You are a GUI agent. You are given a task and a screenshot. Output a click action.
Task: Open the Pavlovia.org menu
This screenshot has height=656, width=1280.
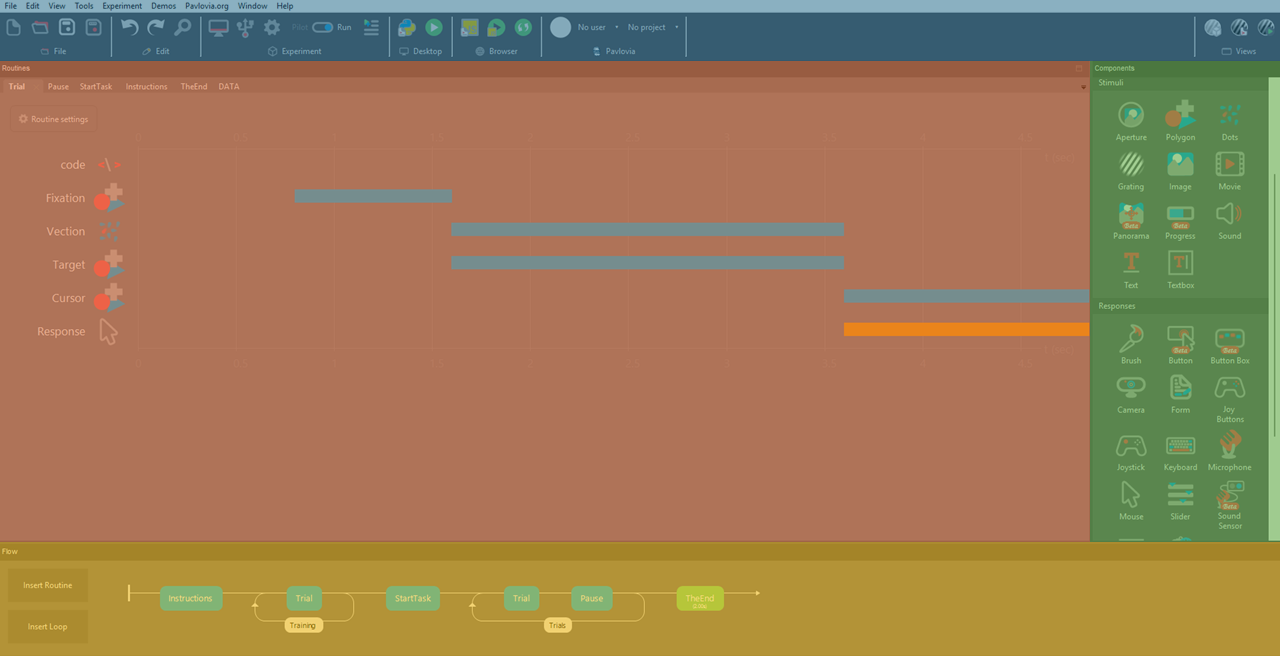[x=207, y=6]
